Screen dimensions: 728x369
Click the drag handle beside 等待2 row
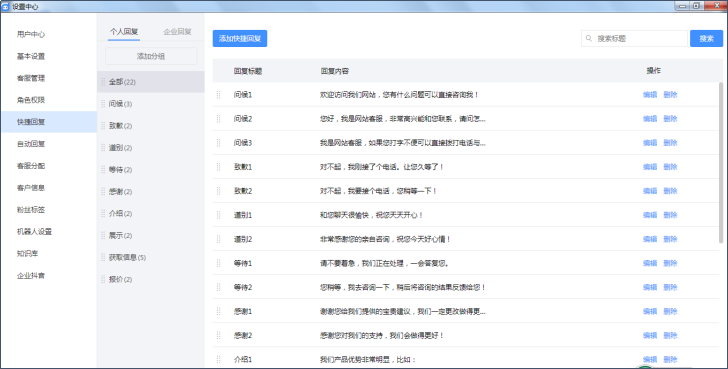(218, 287)
